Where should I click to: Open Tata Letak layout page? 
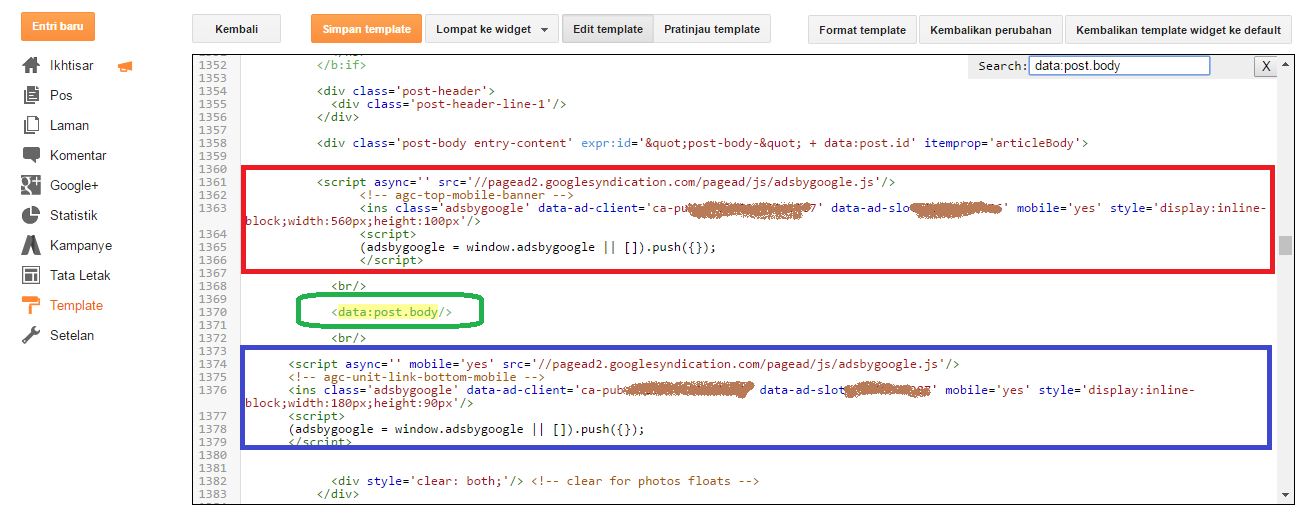pos(80,276)
